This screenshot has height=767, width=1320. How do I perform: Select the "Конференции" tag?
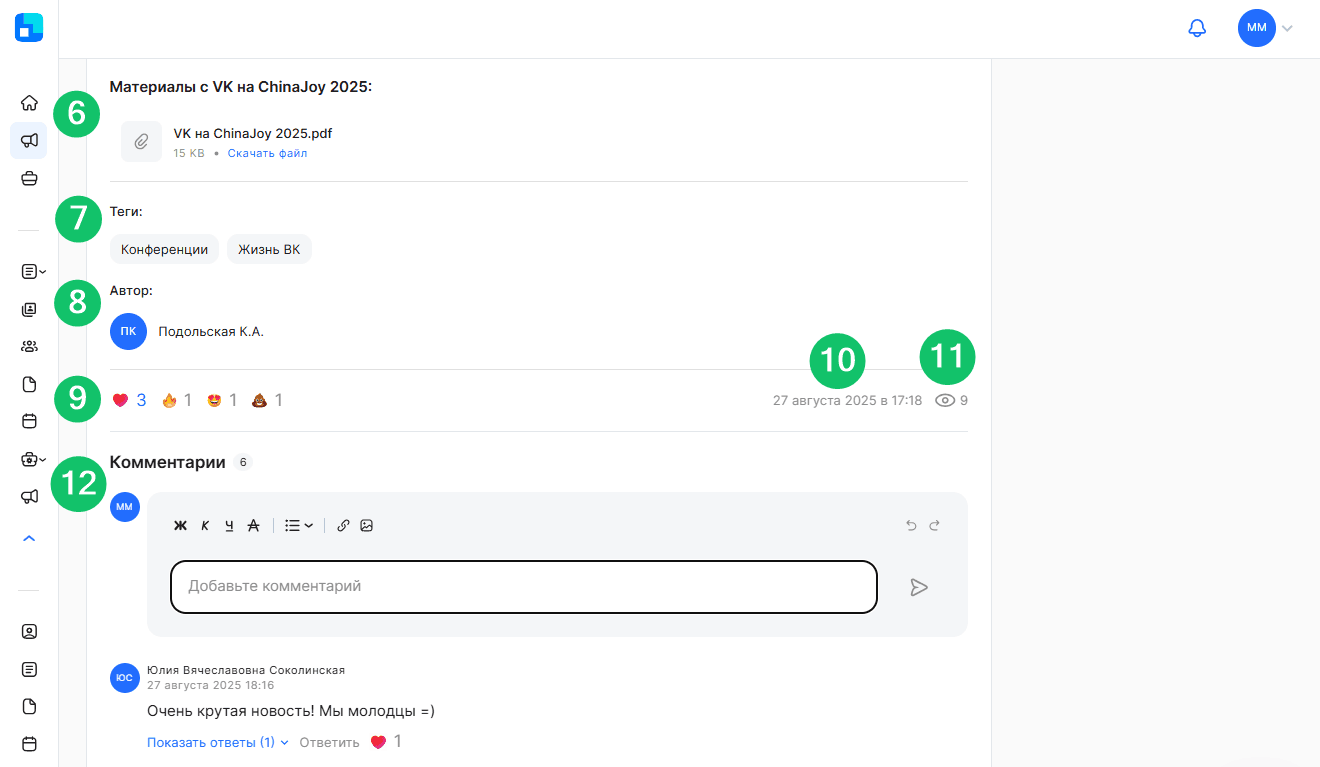pos(164,249)
